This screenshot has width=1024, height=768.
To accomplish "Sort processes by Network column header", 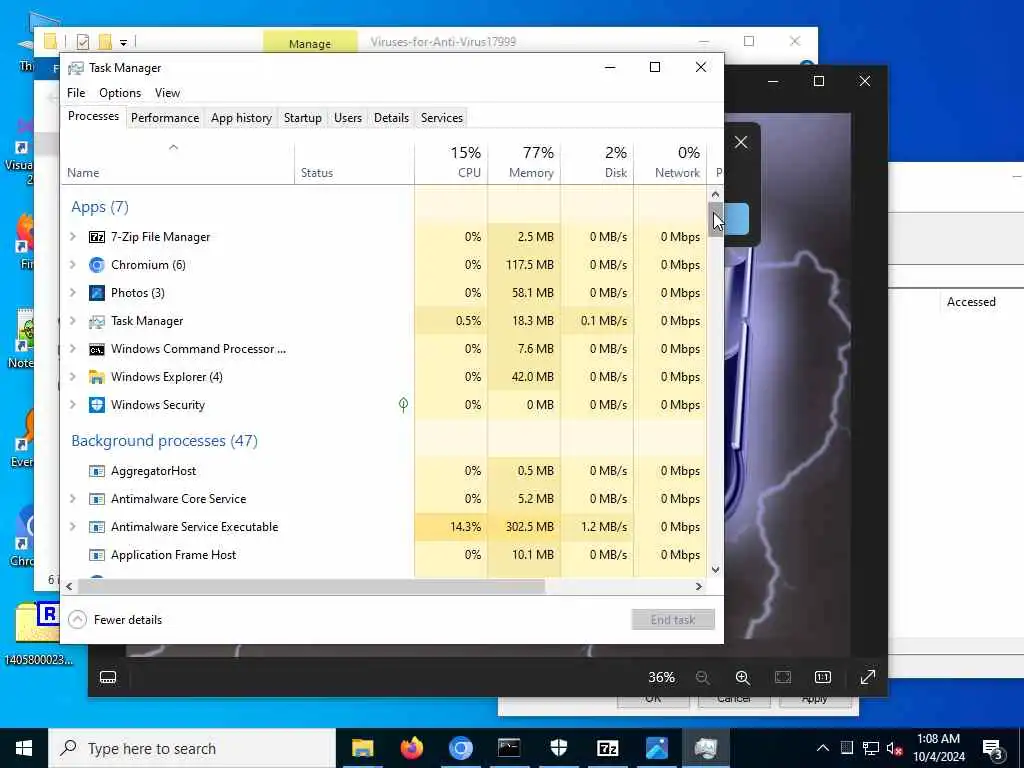I will 671,162.
